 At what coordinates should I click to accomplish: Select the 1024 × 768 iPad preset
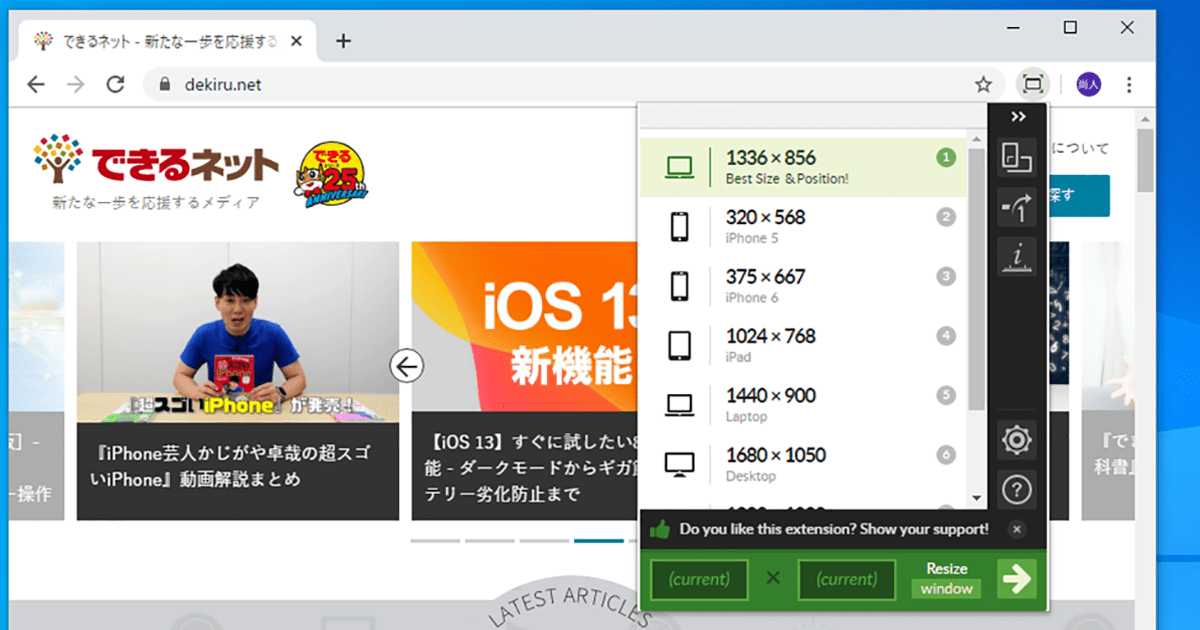(x=803, y=345)
